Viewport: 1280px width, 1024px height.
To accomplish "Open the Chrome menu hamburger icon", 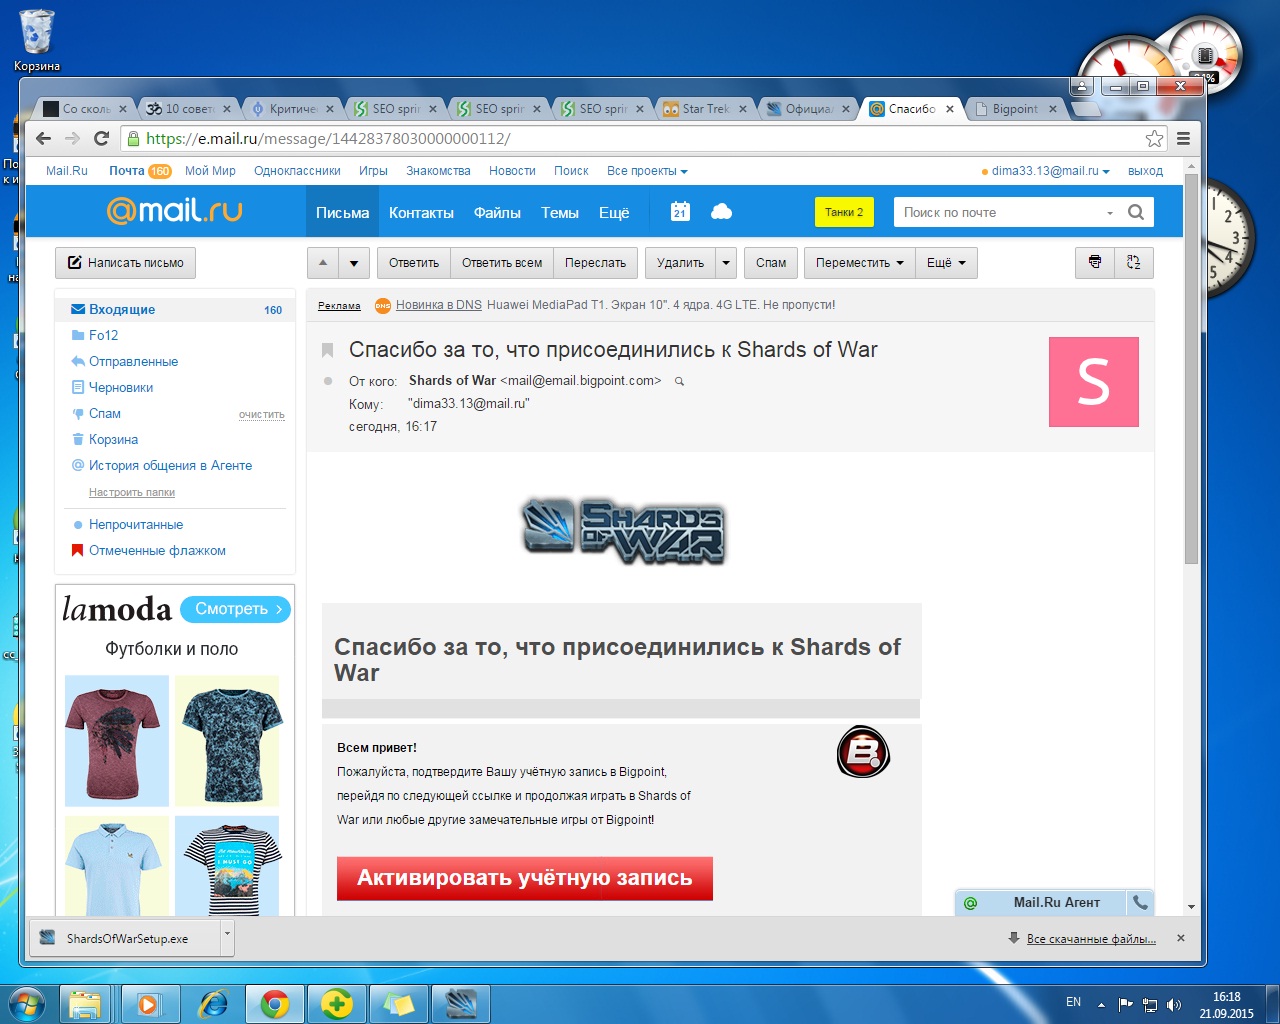I will pyautogui.click(x=1184, y=139).
